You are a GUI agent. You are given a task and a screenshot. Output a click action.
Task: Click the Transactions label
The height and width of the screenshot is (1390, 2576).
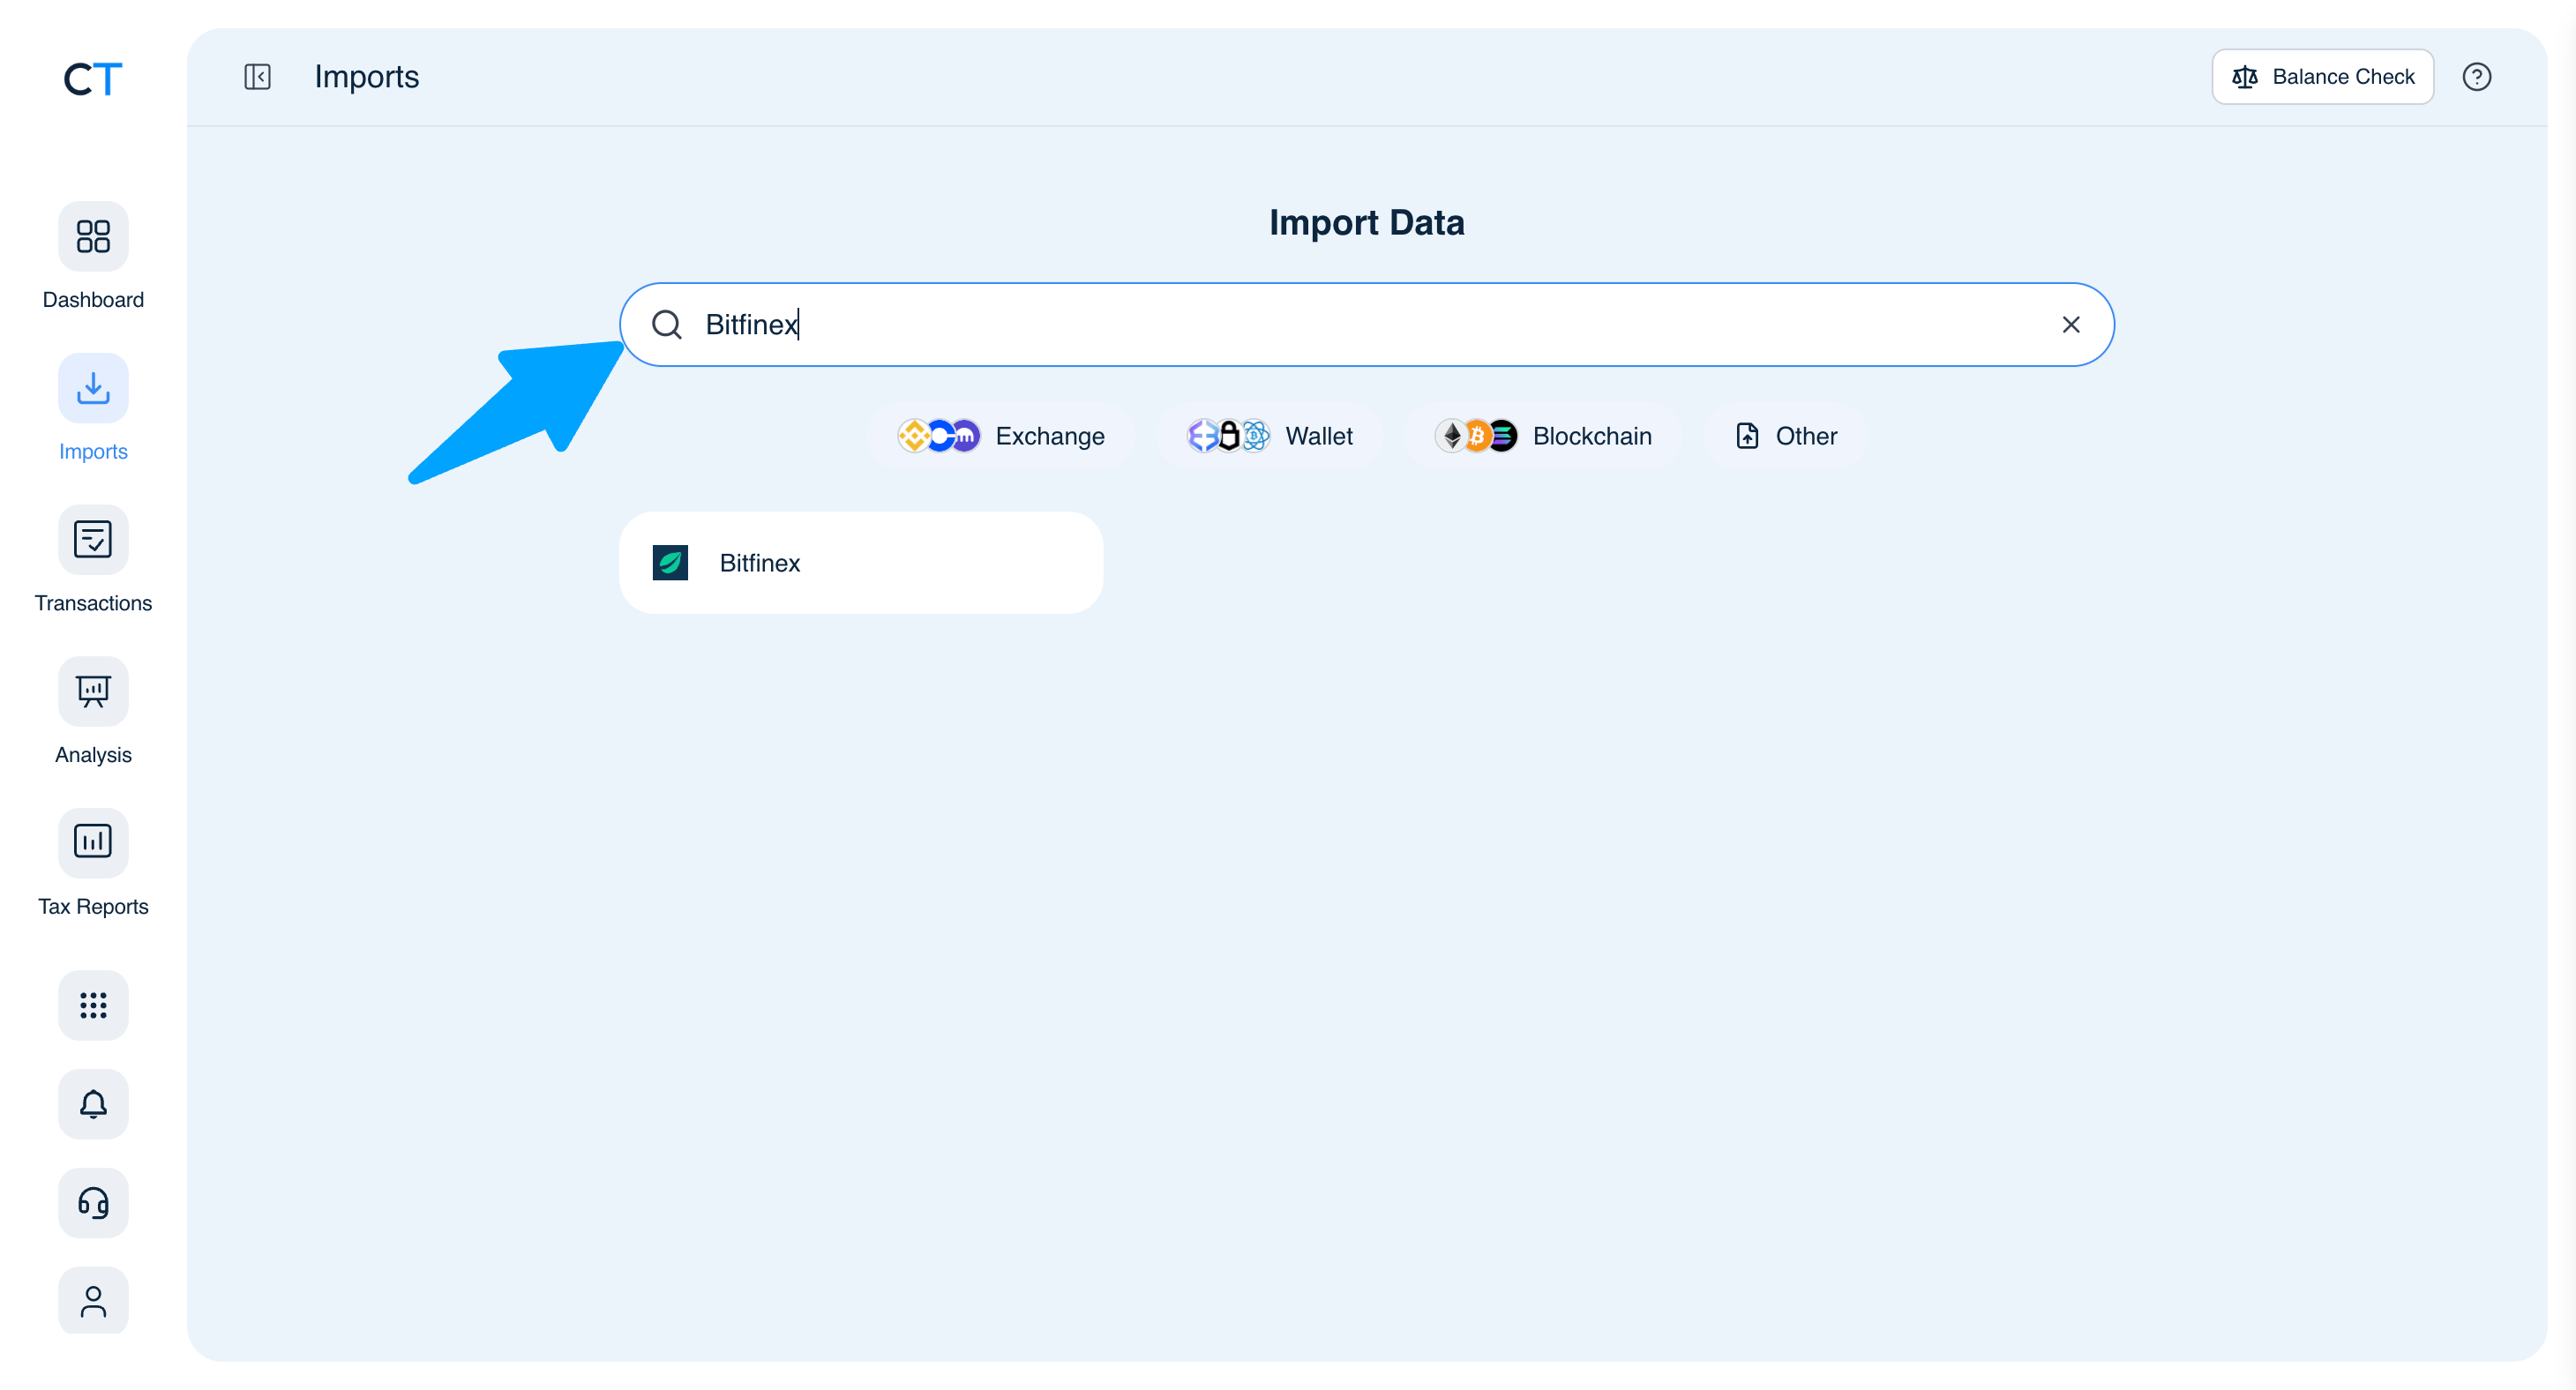coord(93,603)
